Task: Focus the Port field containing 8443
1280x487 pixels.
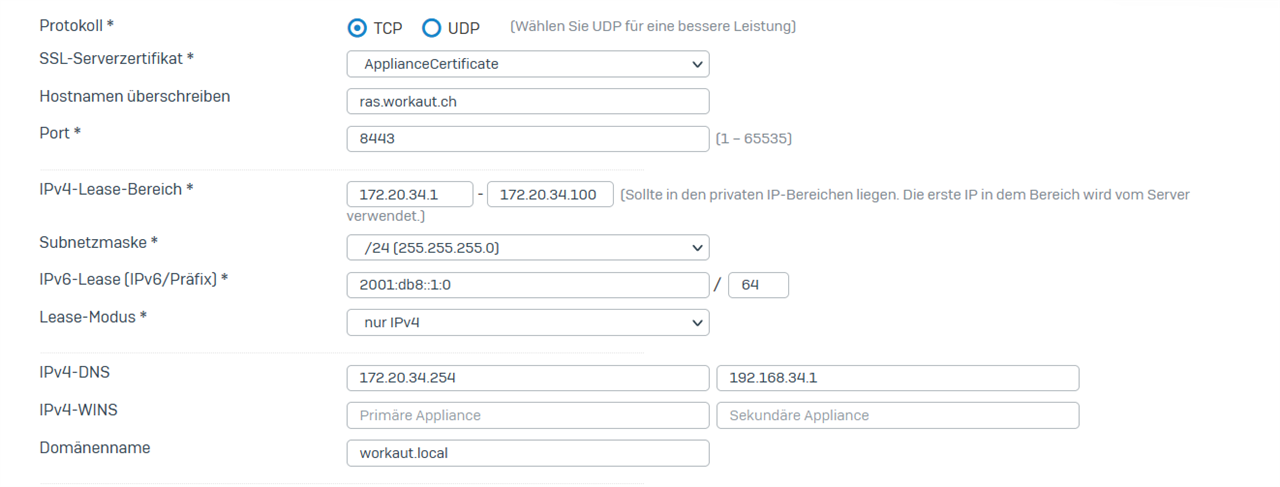Action: click(x=528, y=138)
